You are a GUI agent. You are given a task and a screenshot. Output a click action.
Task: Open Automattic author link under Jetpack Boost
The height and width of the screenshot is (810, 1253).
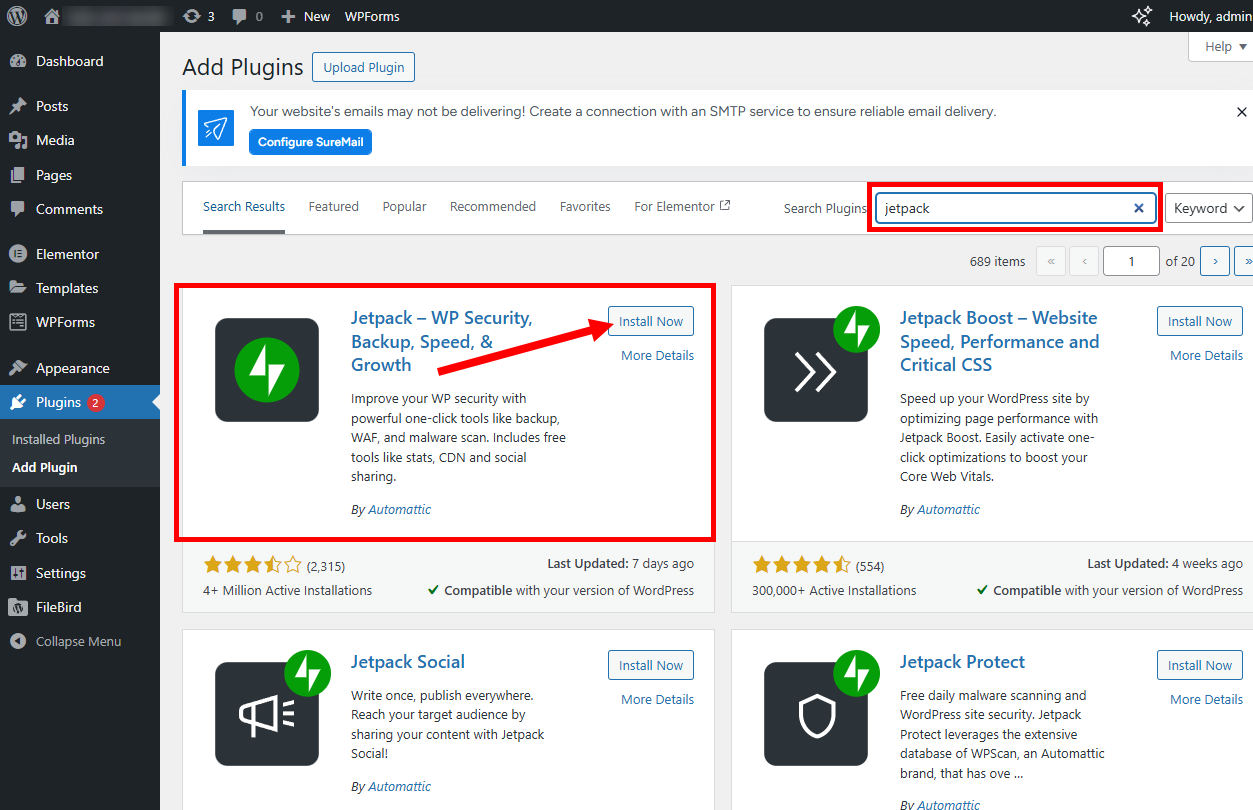(948, 509)
